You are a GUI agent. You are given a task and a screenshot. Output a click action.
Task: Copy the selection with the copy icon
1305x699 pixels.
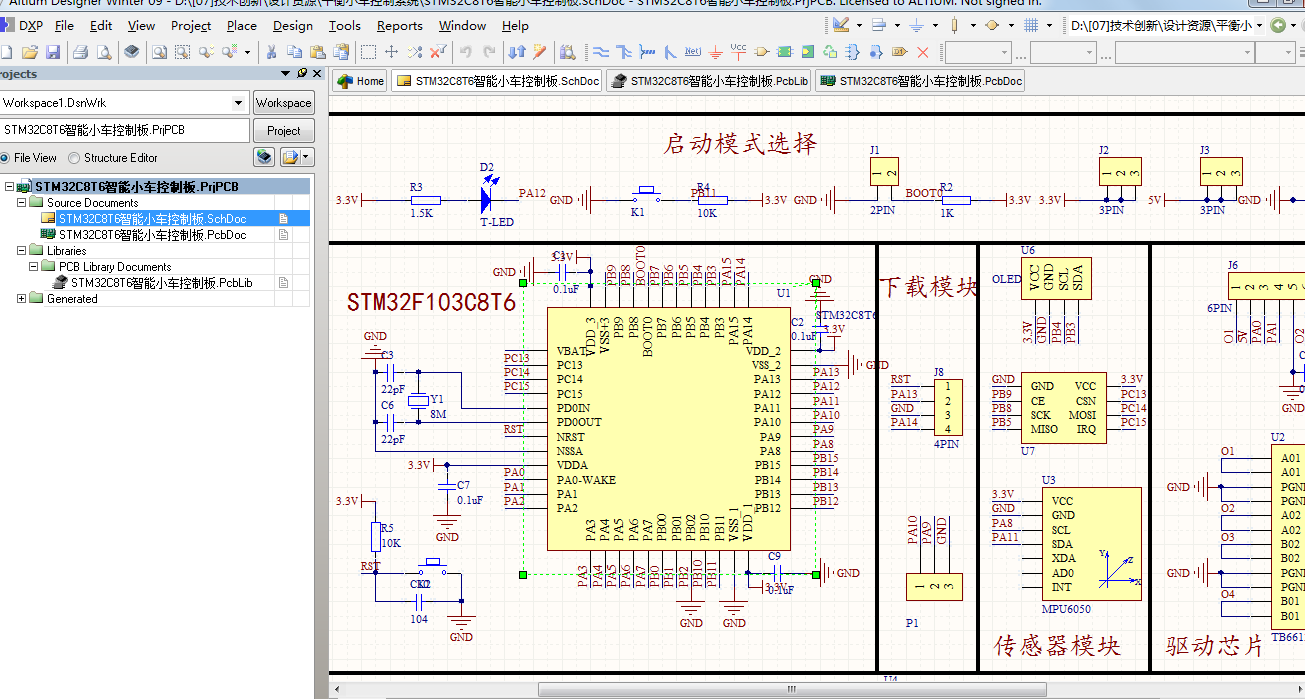point(294,51)
